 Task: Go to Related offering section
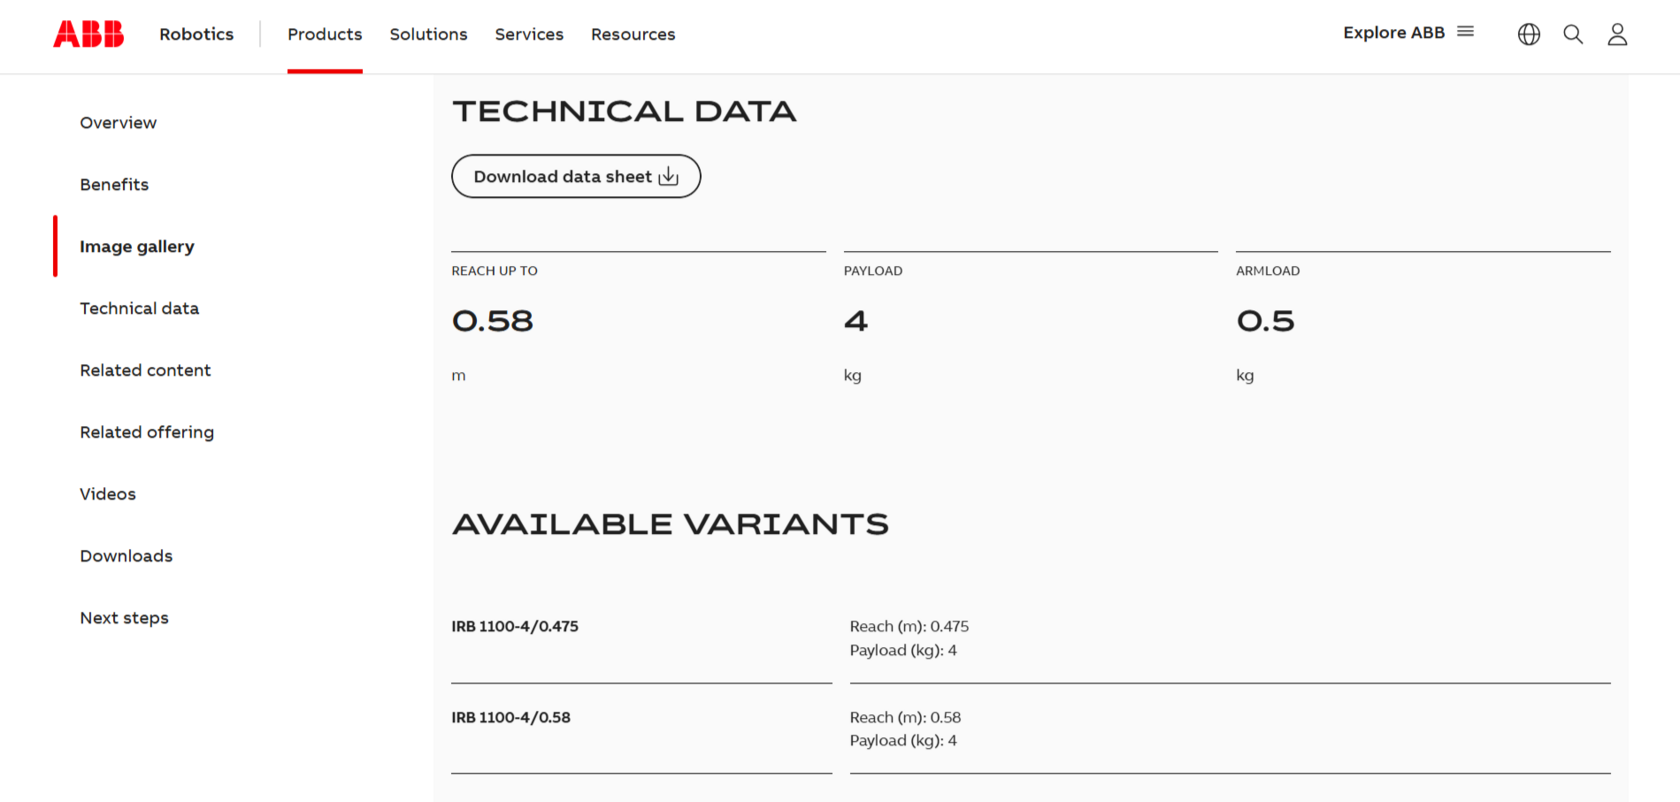[x=147, y=433]
